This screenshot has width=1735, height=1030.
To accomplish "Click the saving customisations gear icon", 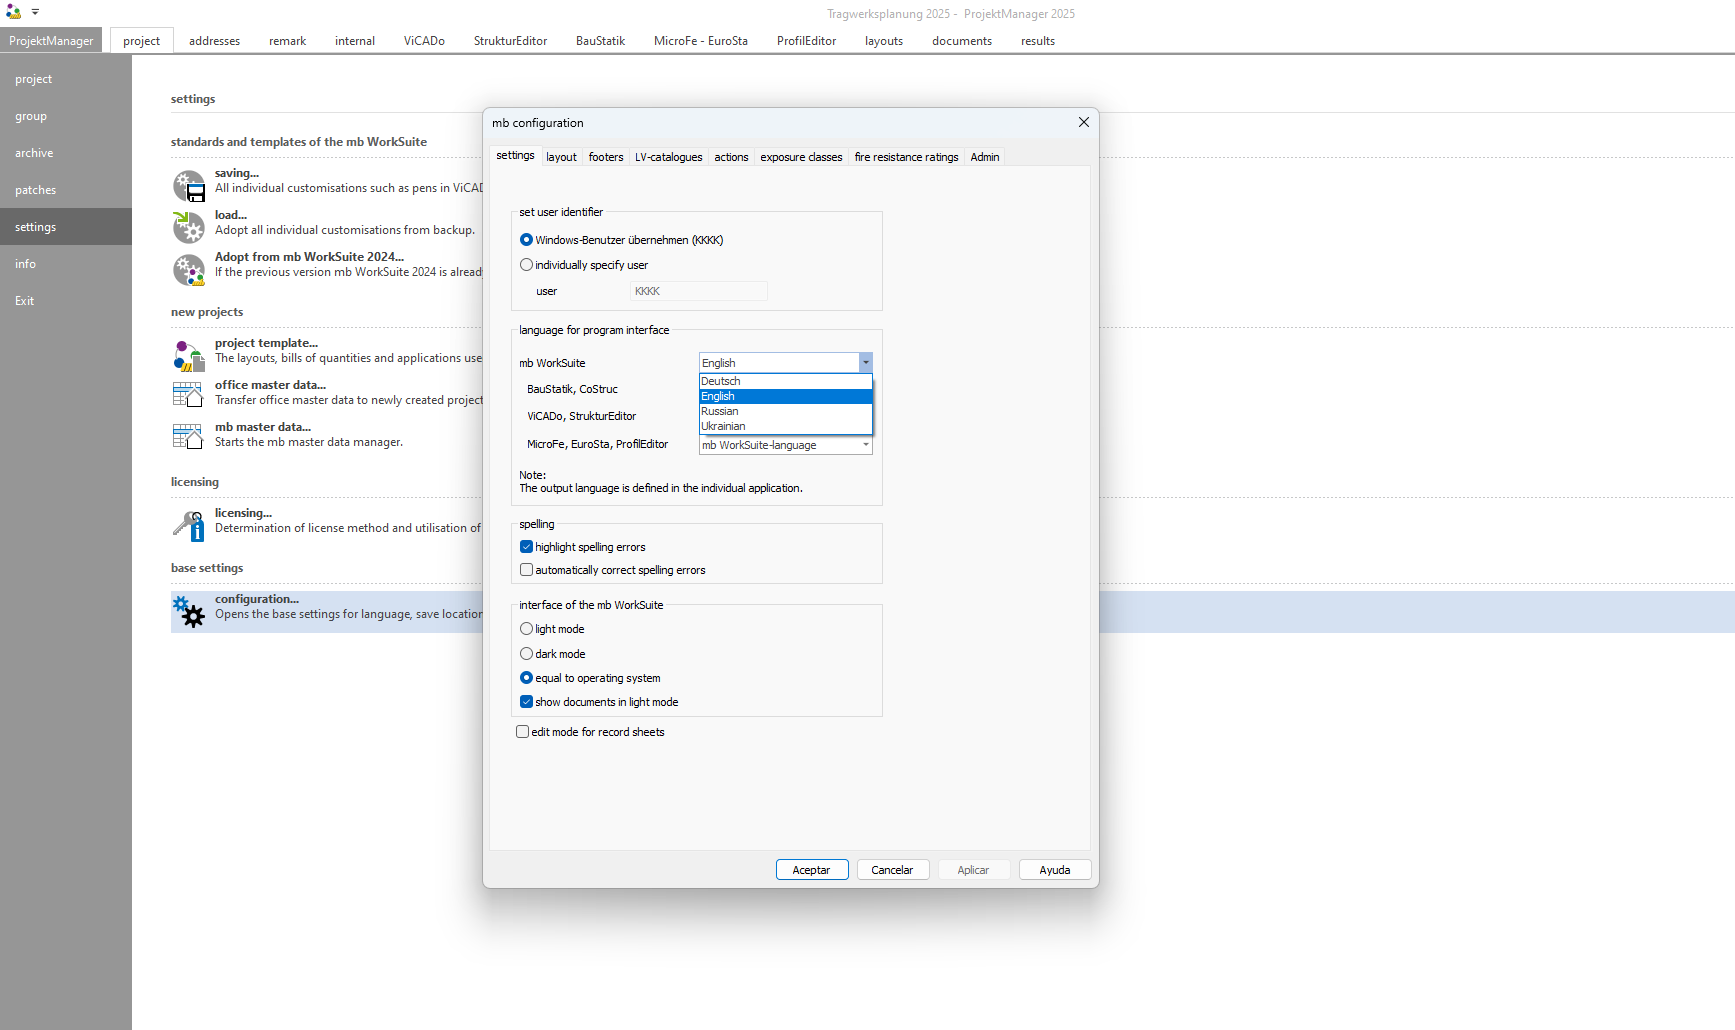I will point(189,186).
